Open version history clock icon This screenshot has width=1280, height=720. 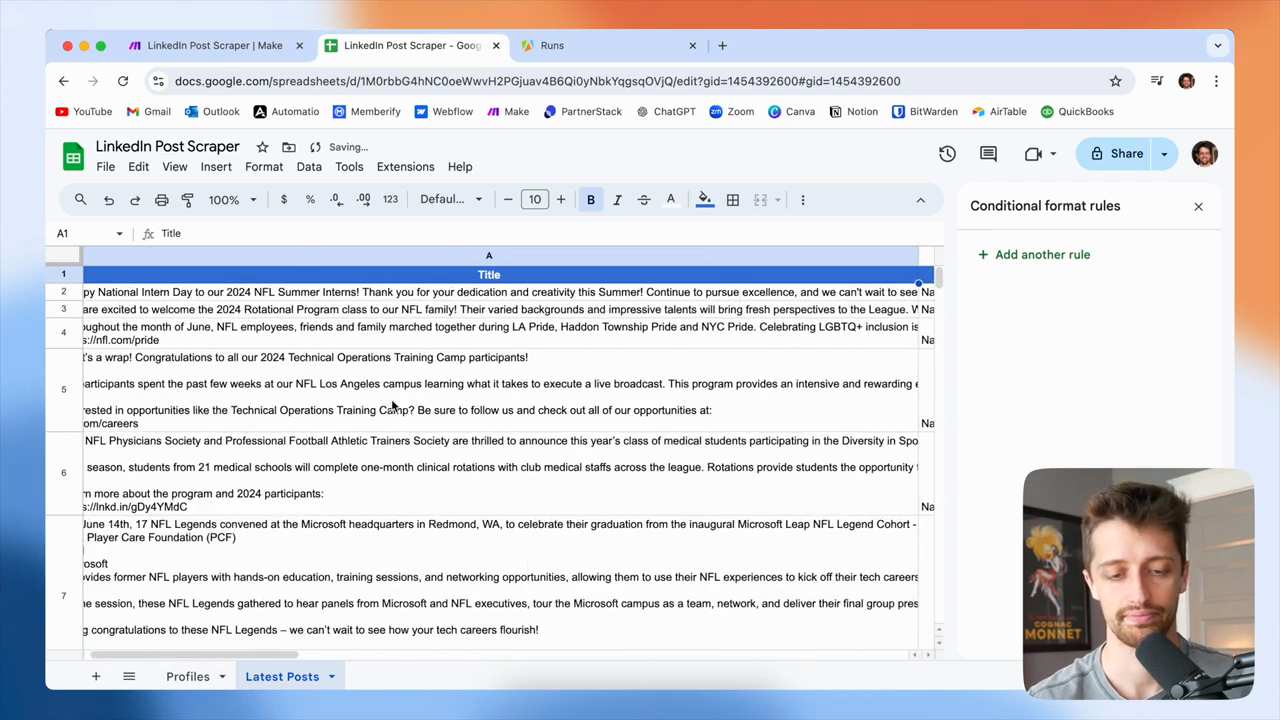click(x=947, y=154)
